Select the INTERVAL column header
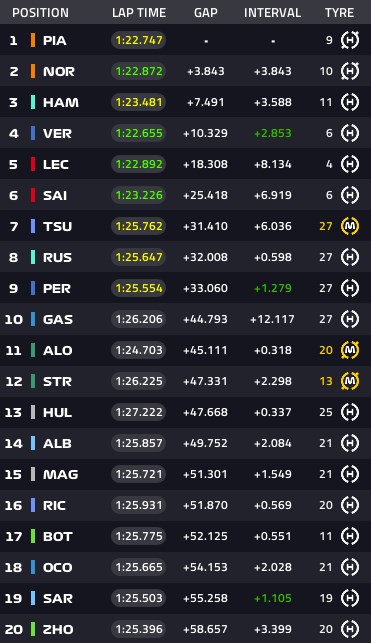The height and width of the screenshot is (643, 371). coord(273,13)
